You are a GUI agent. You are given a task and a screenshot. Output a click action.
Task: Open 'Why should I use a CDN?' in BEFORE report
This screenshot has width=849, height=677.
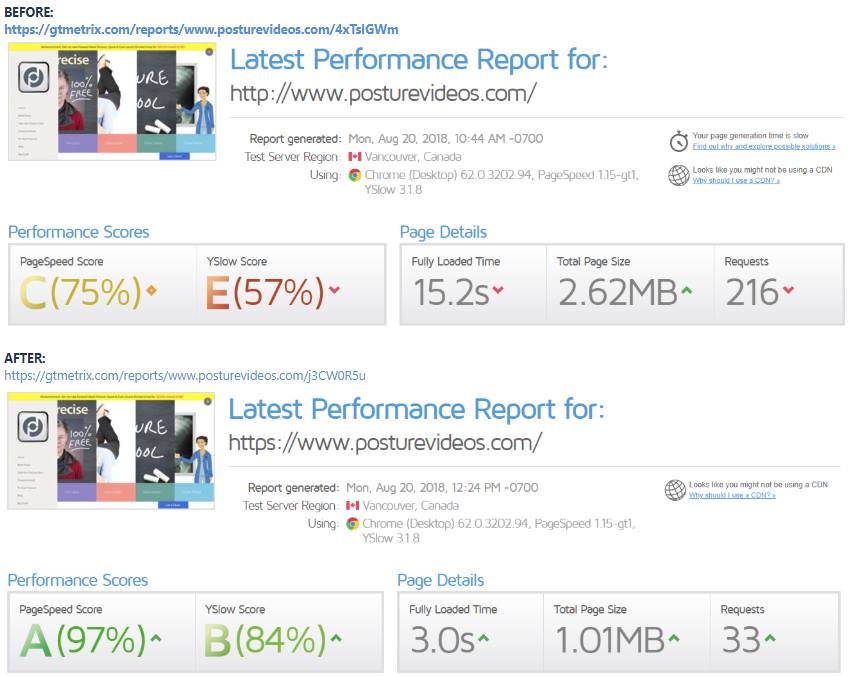(736, 180)
